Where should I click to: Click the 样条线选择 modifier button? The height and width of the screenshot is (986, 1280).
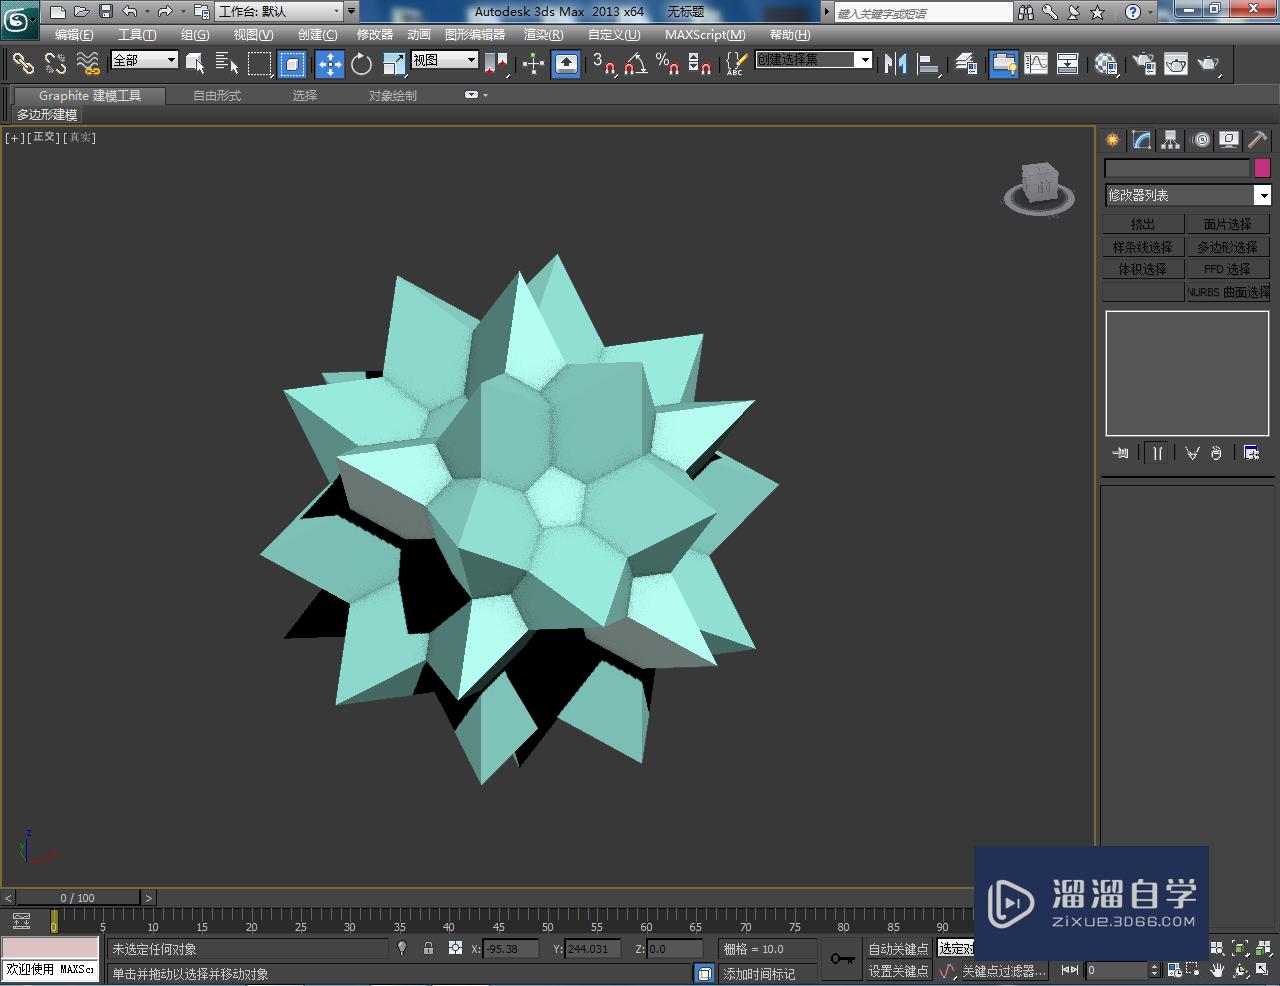[x=1143, y=247]
